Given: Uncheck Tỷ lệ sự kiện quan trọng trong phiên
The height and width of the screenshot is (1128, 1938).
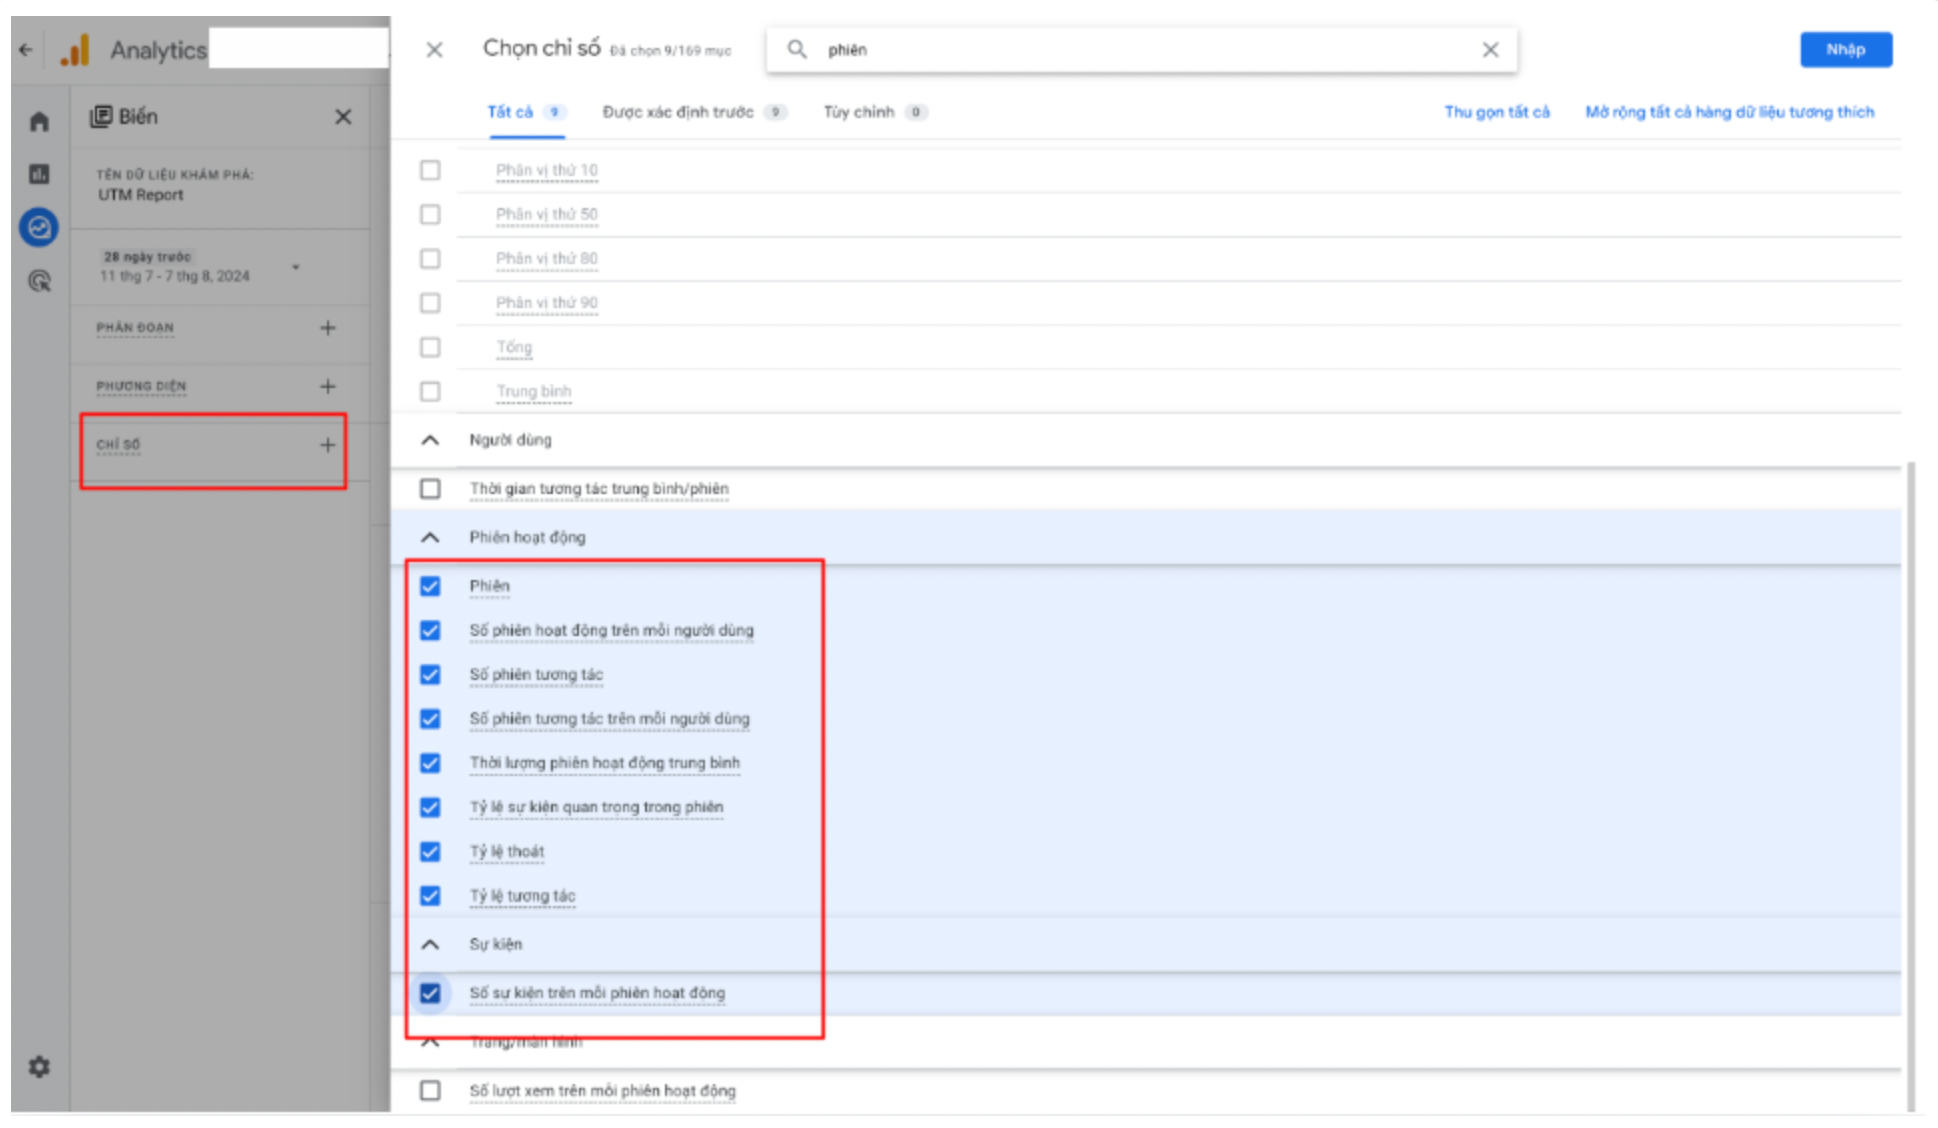Looking at the screenshot, I should (x=430, y=807).
